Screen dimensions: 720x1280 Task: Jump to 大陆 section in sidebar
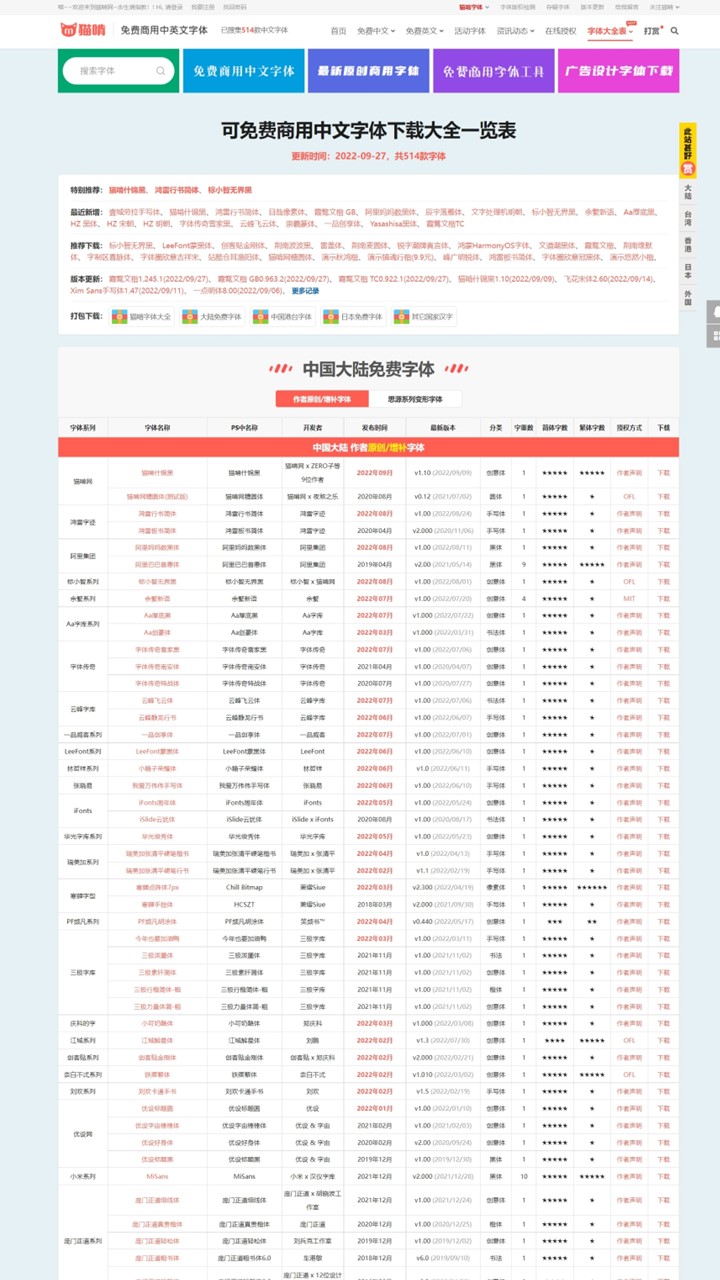688,190
